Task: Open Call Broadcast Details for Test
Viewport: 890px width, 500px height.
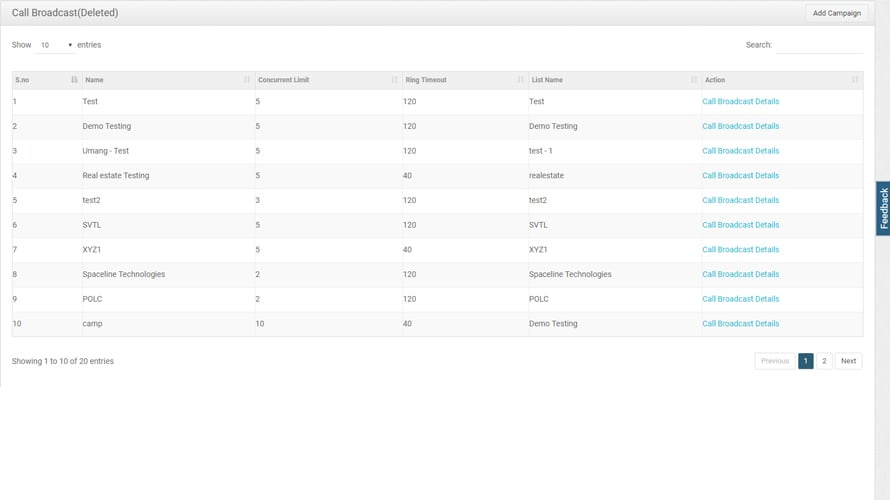Action: tap(740, 101)
